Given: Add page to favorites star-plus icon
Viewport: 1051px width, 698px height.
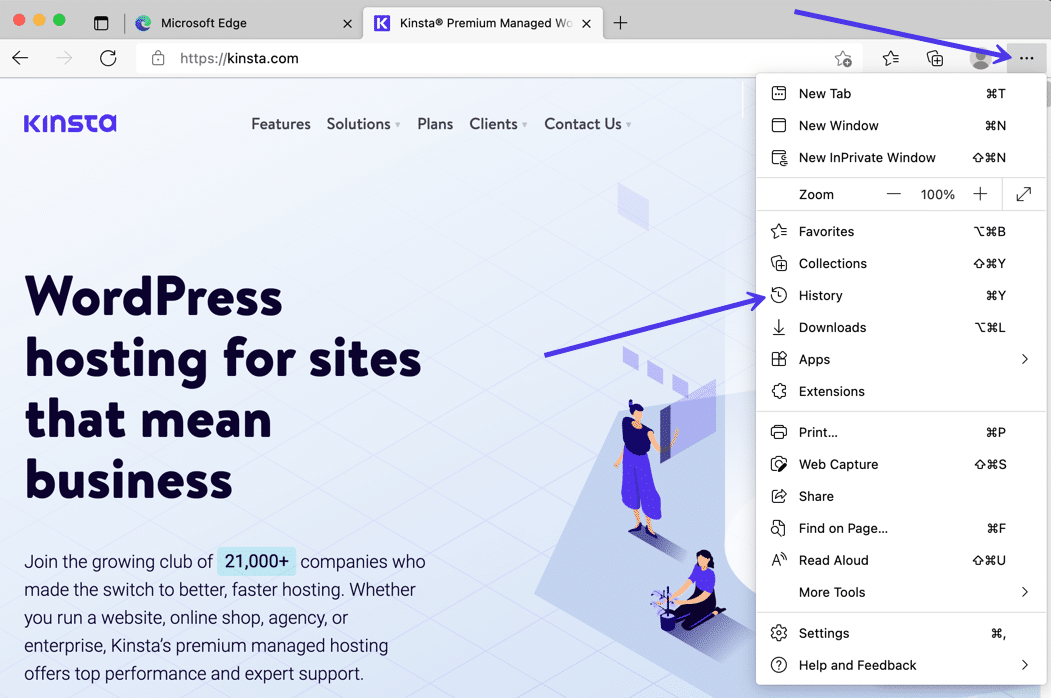Looking at the screenshot, I should (x=843, y=59).
